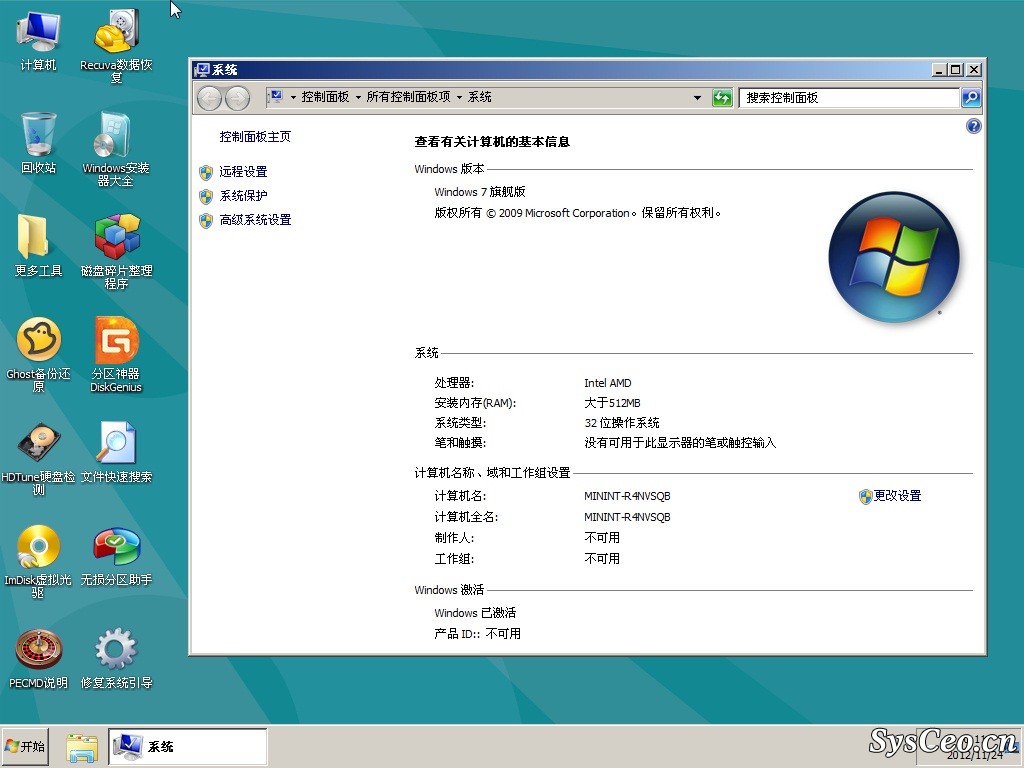Minimize the 系统 window

tap(939, 70)
